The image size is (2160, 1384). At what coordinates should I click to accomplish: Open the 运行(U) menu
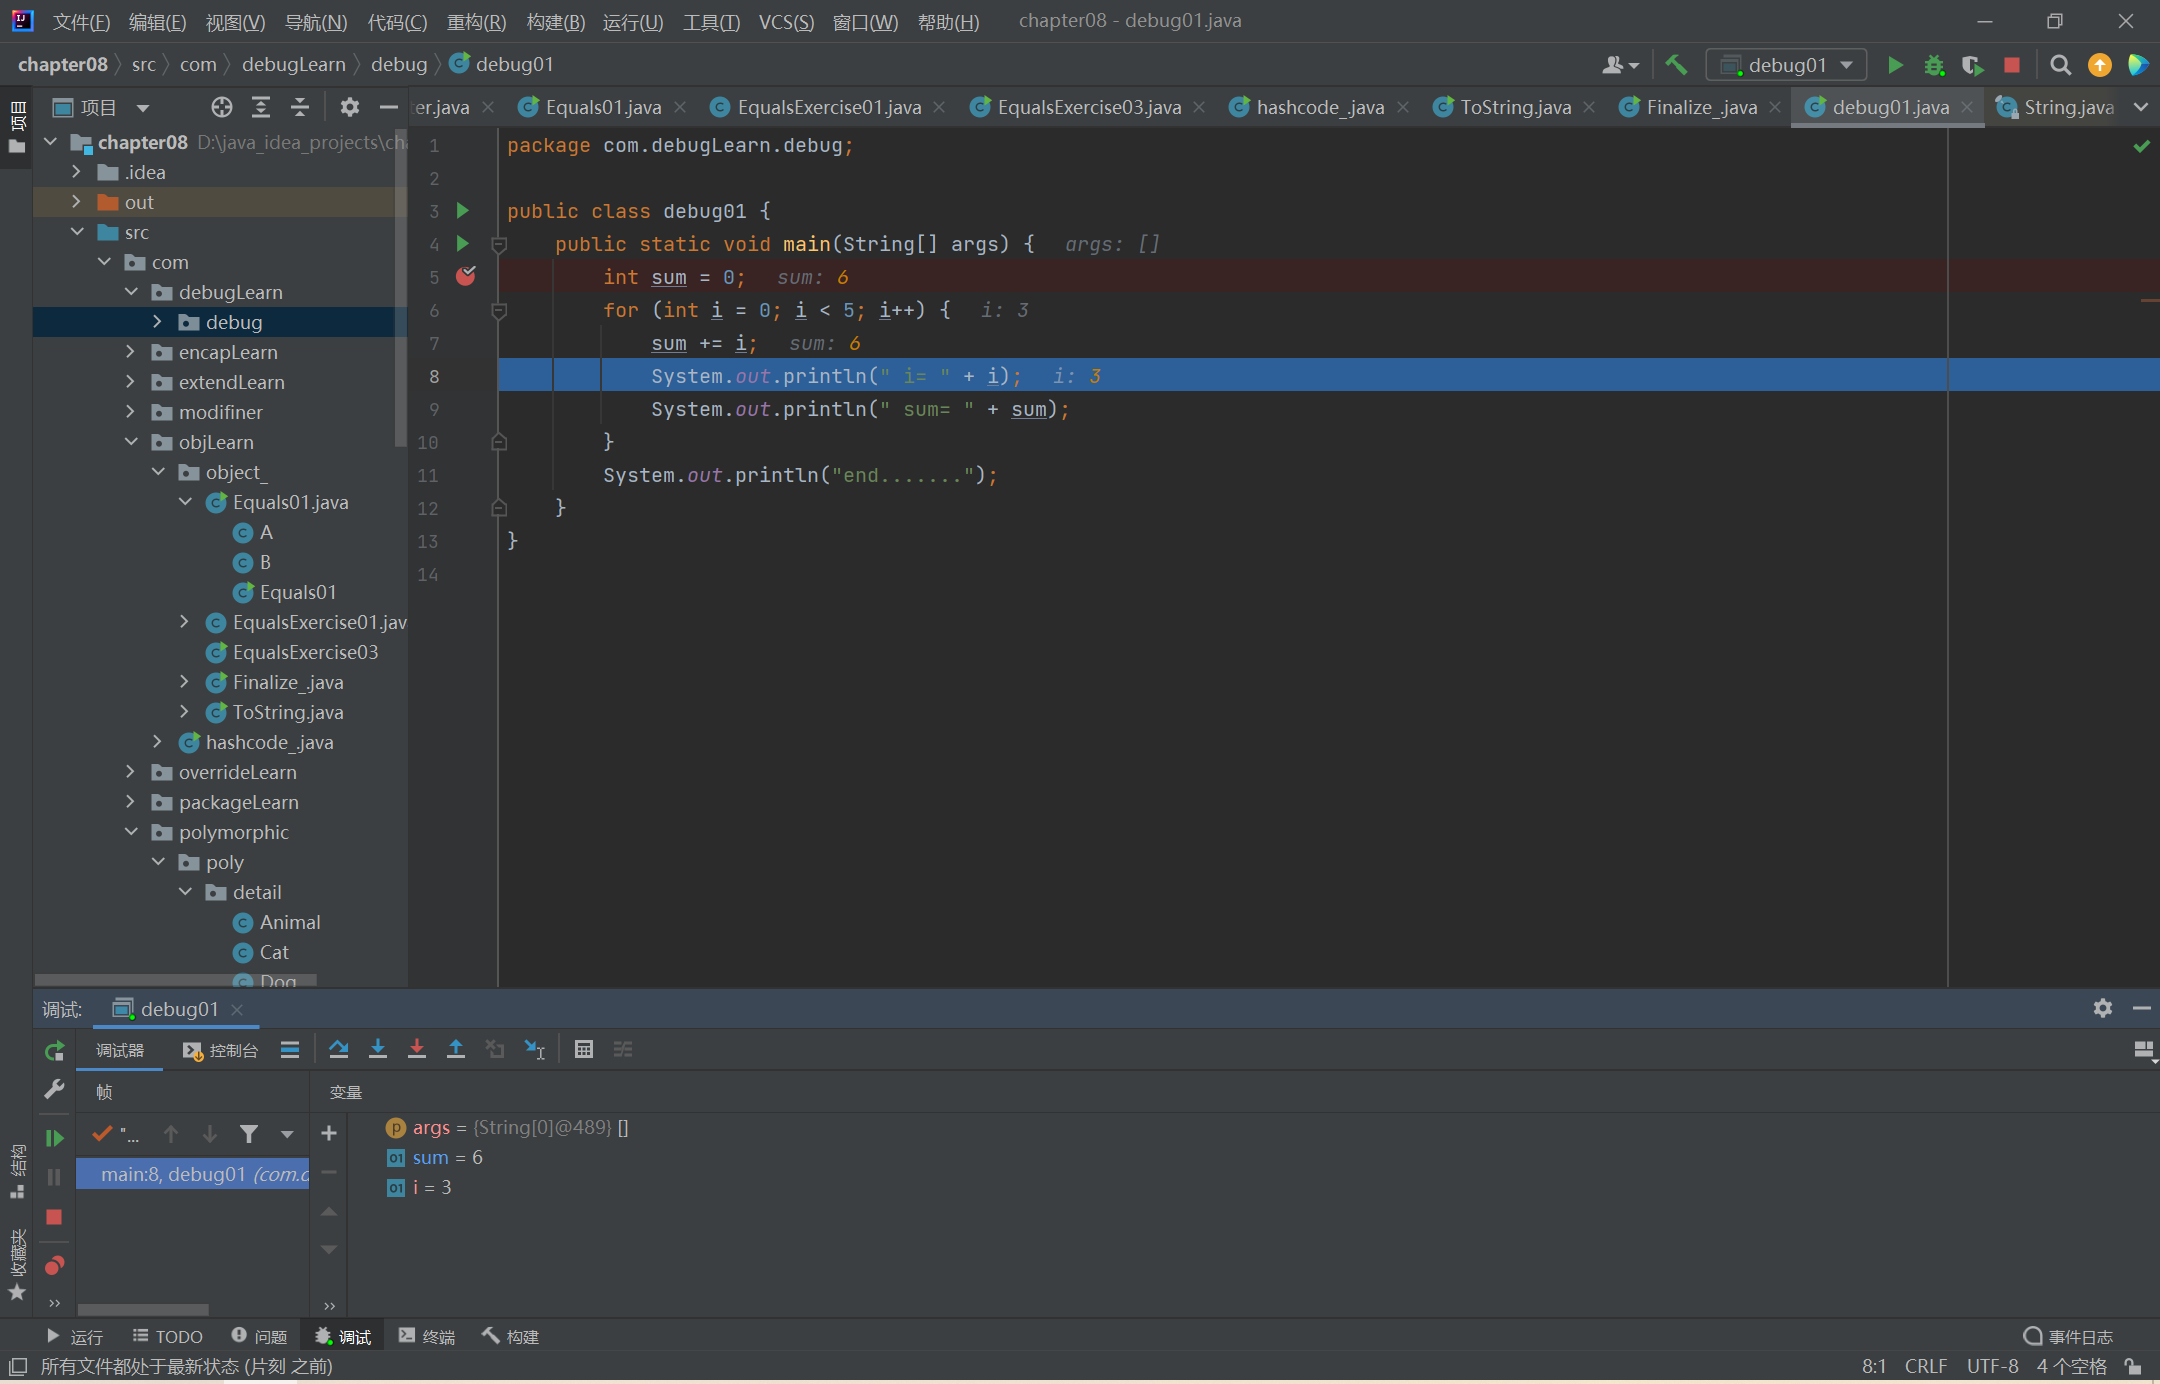632,21
